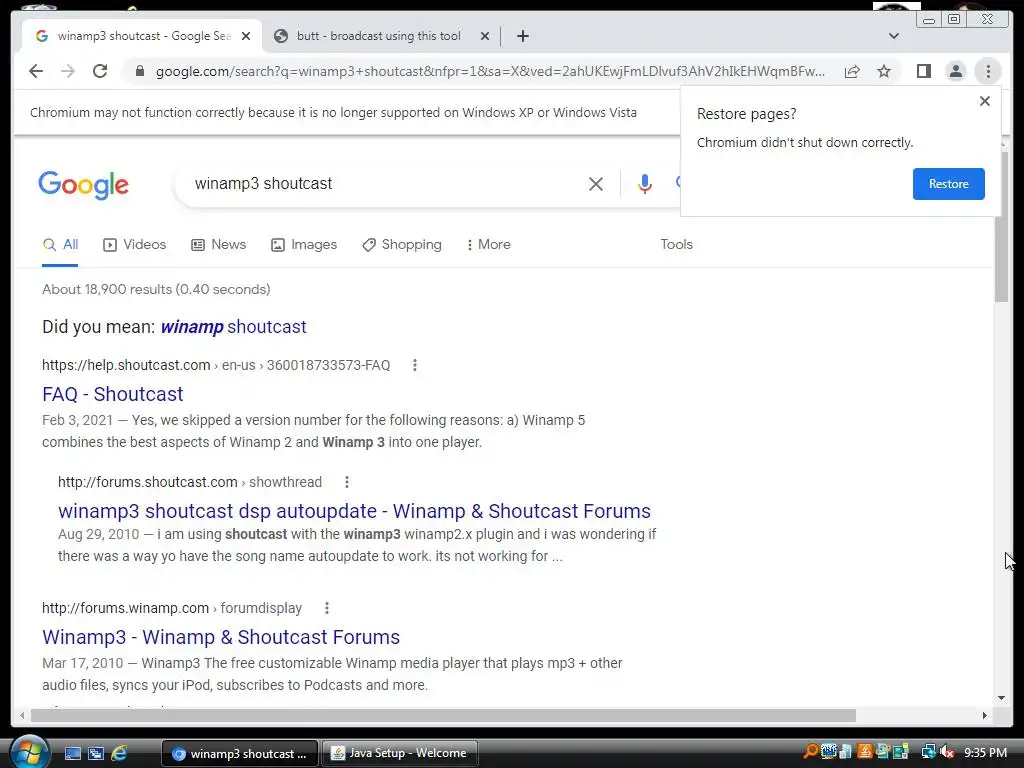Reload the page with the refresh icon
Image resolution: width=1024 pixels, height=768 pixels.
[100, 71]
